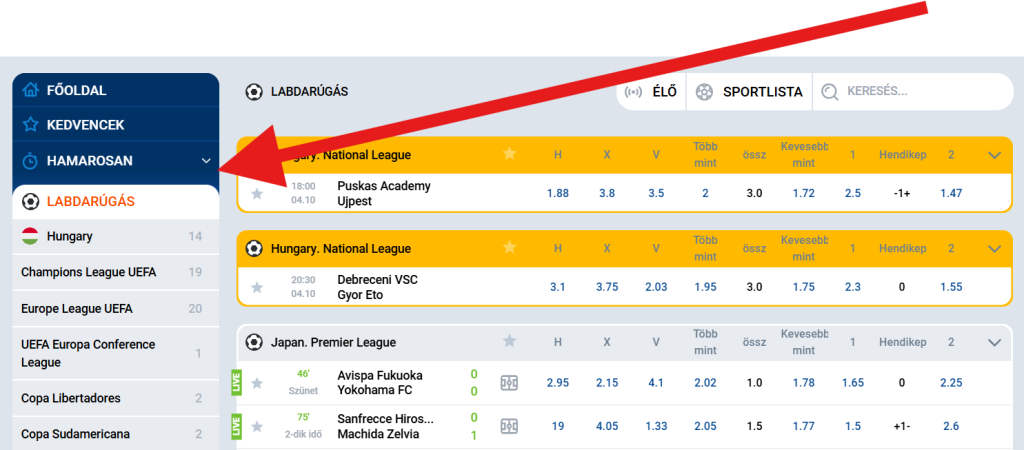Open pitch stats icon for Avispa Fukuoka match

pyautogui.click(x=509, y=383)
